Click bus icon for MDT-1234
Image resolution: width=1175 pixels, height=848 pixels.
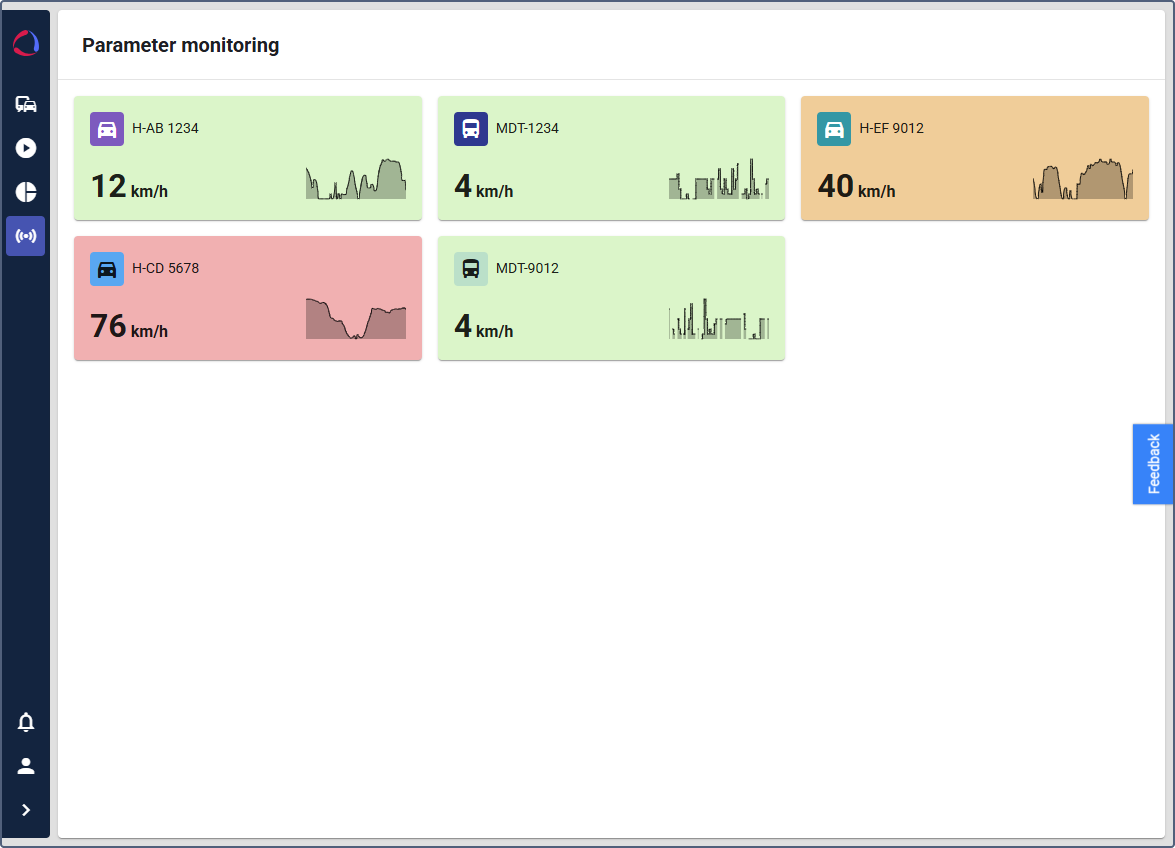tap(471, 129)
